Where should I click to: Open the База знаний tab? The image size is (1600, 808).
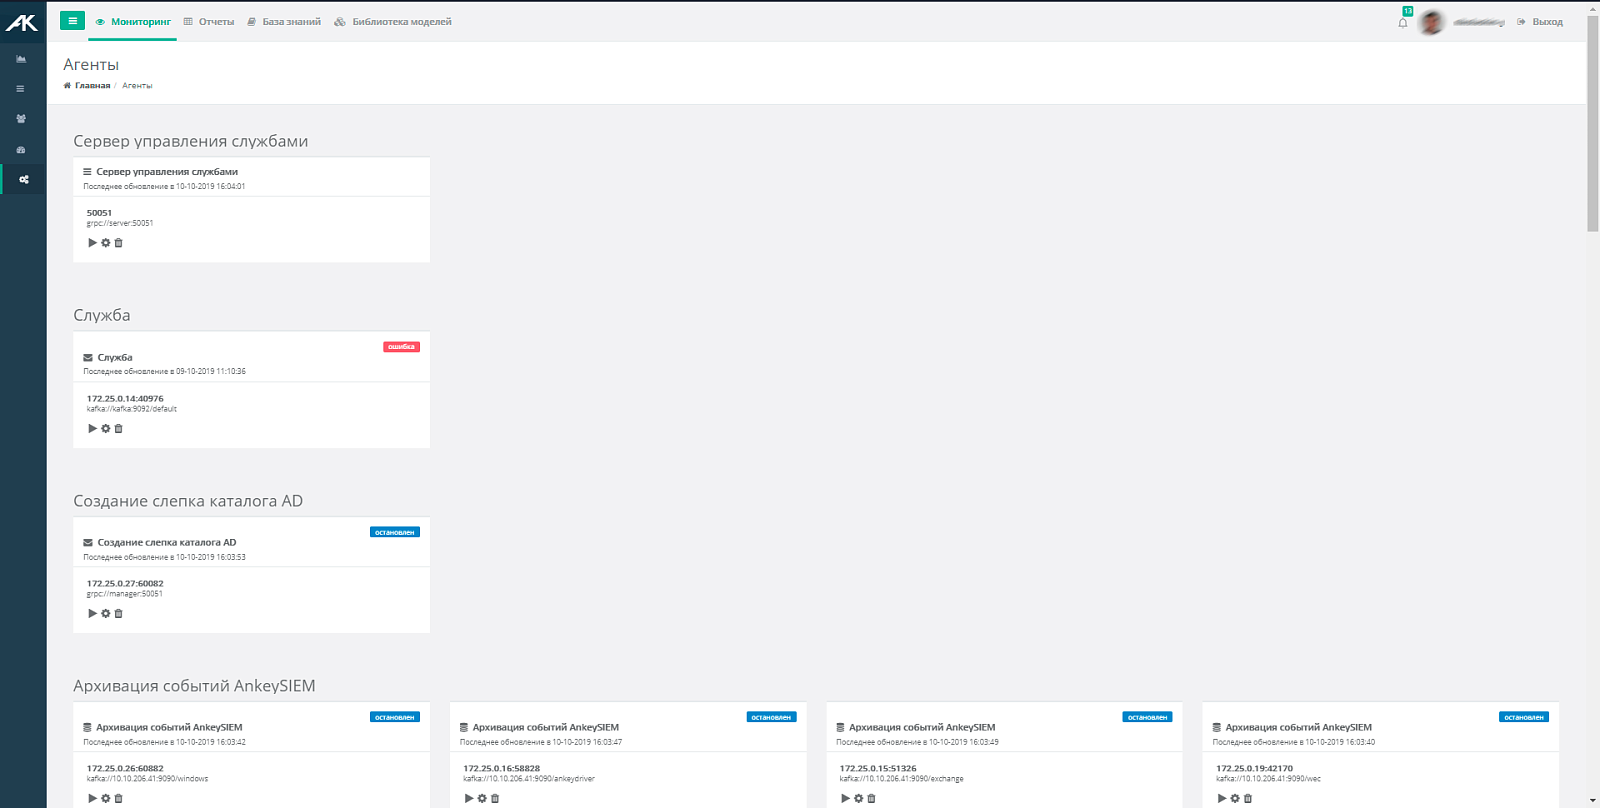click(x=284, y=22)
